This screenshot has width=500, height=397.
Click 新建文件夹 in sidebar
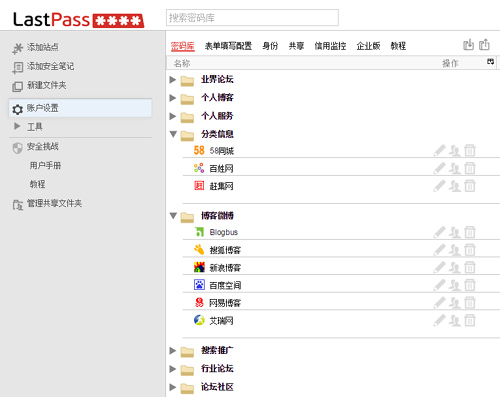coord(47,85)
